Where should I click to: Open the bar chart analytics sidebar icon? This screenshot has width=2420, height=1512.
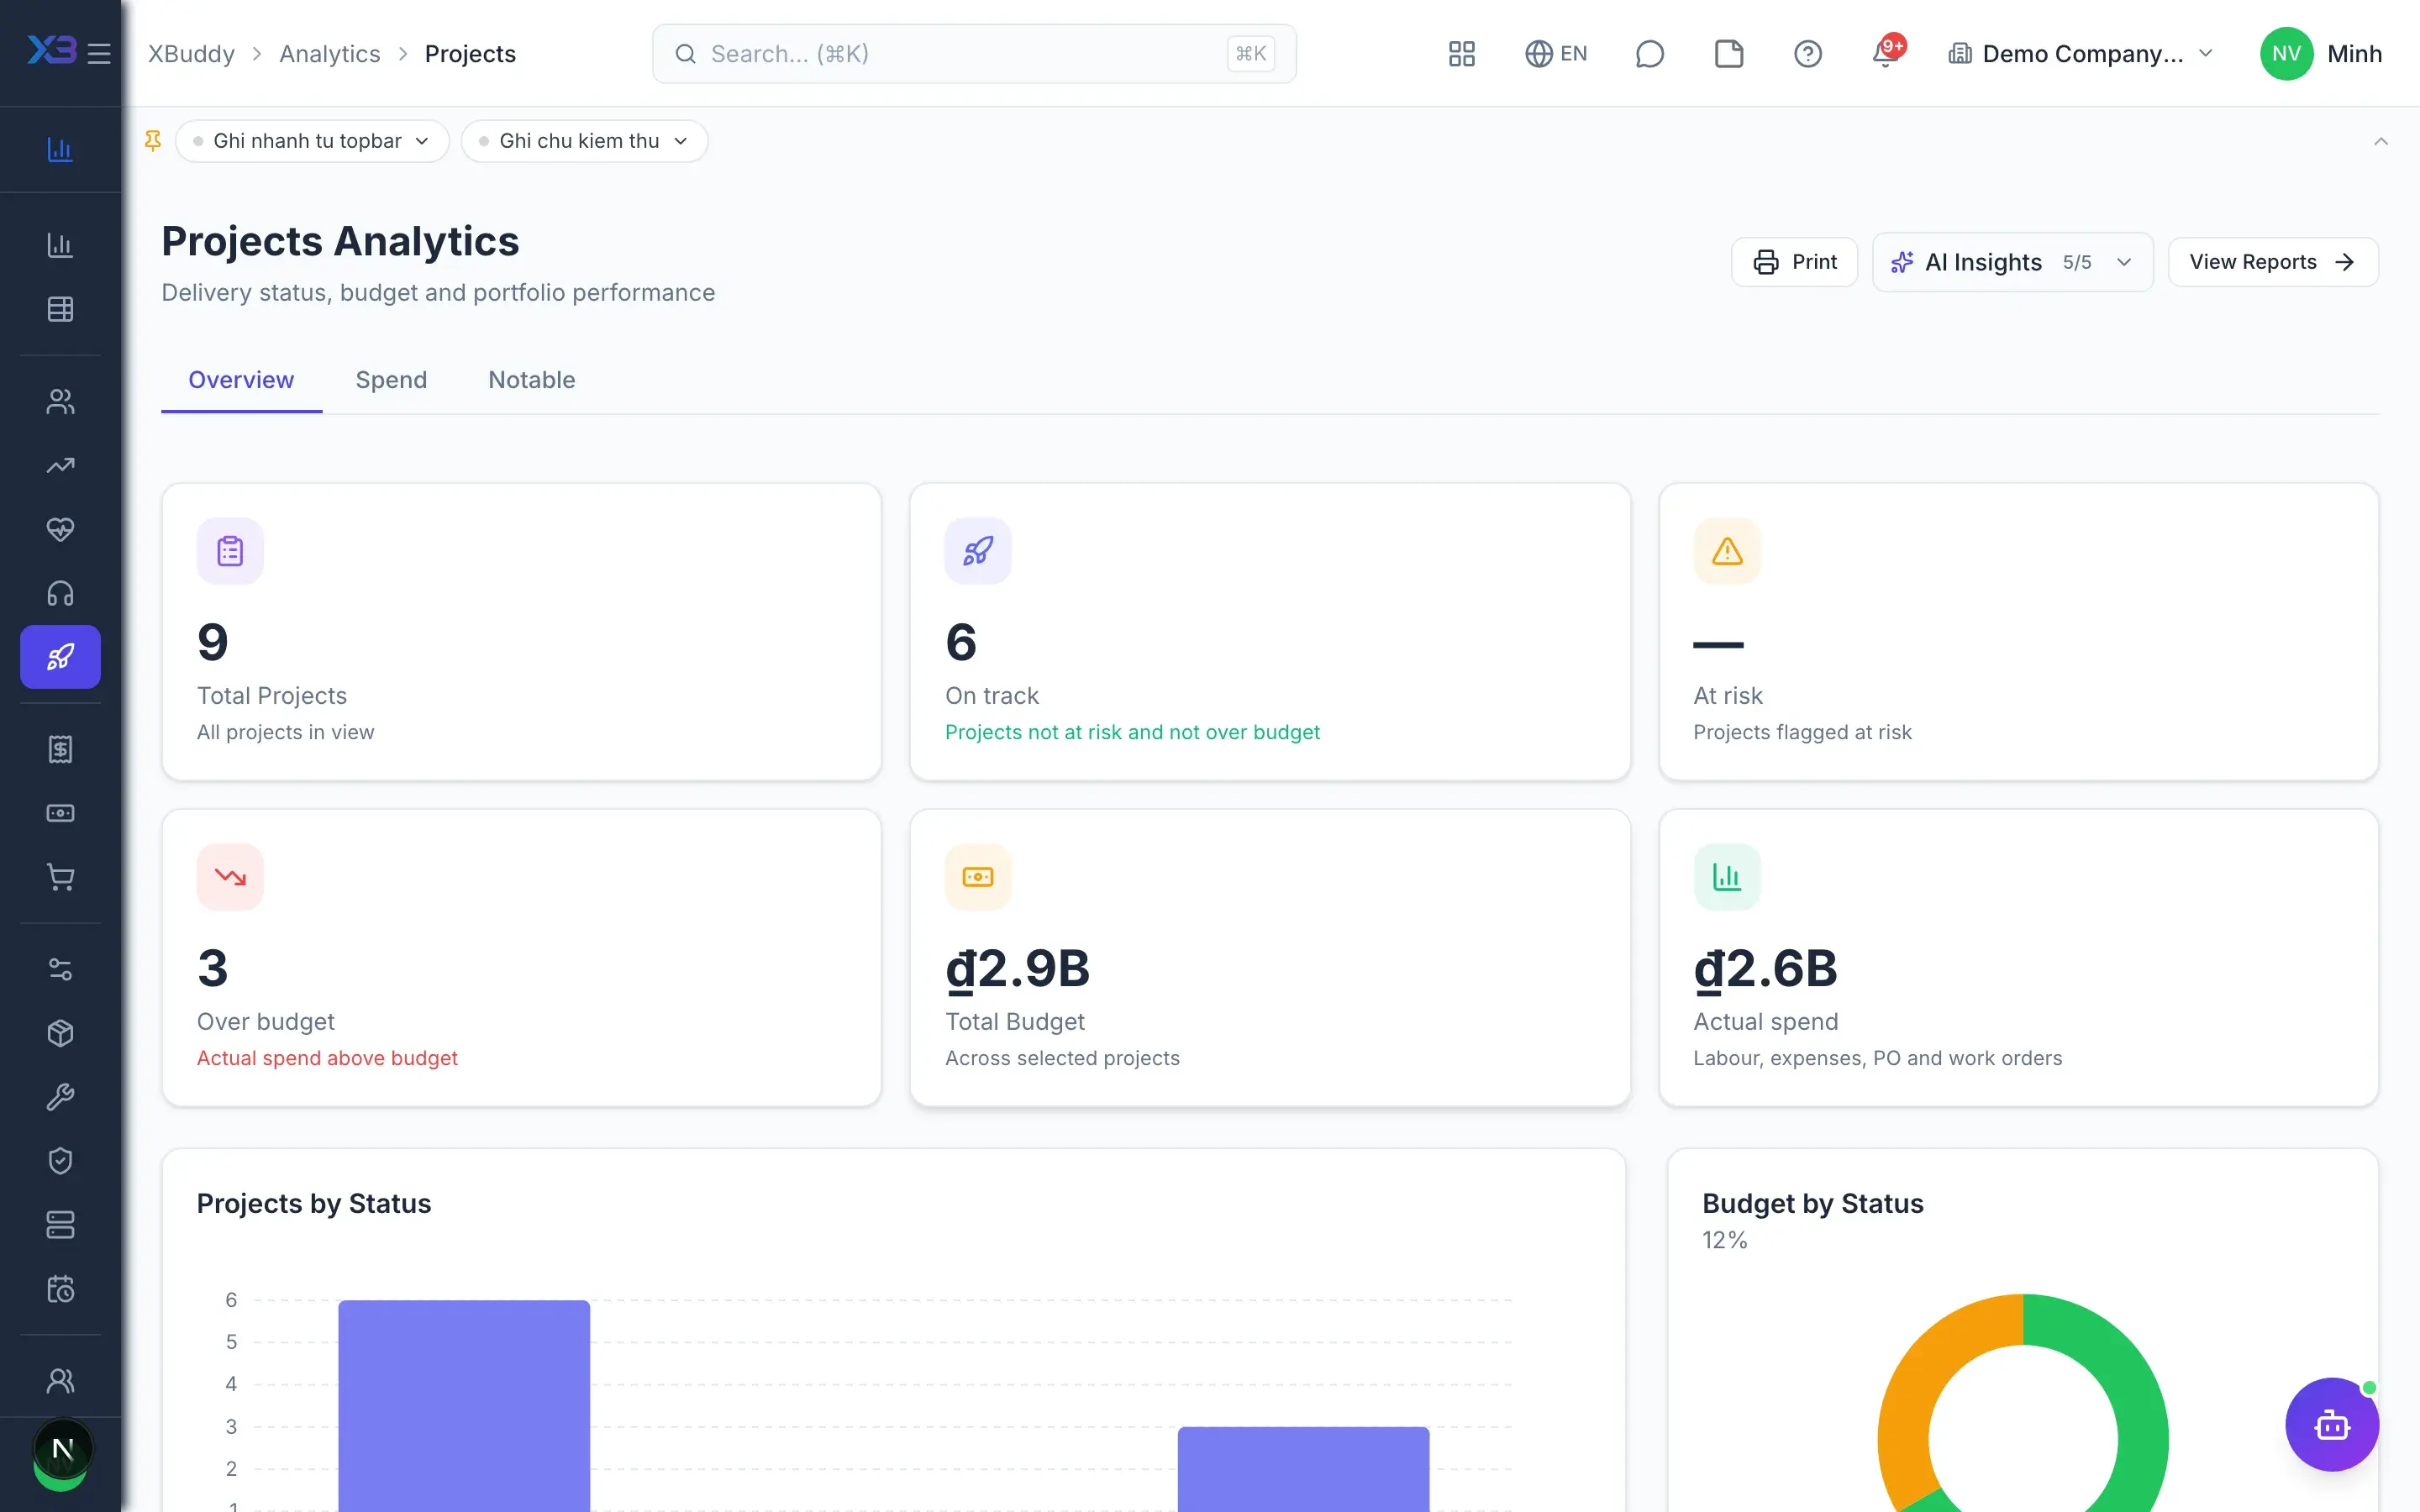click(x=60, y=245)
